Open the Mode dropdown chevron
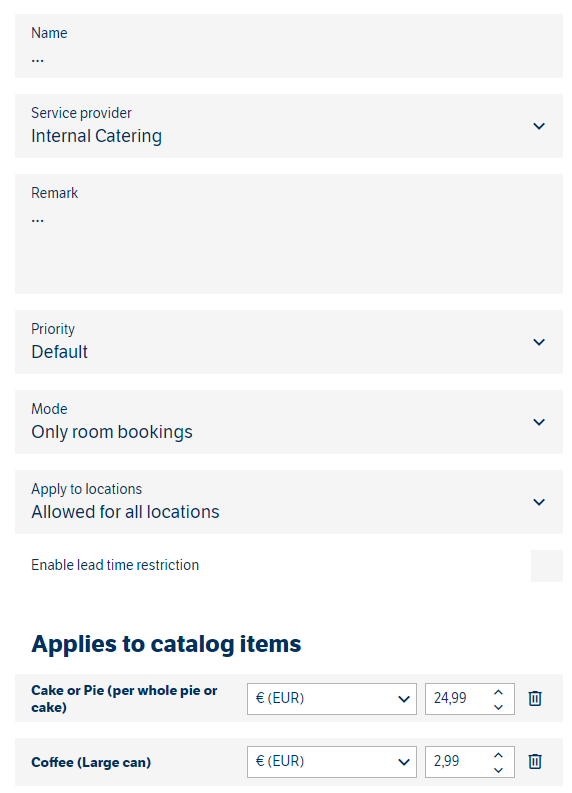This screenshot has height=793, width=572. (x=539, y=422)
